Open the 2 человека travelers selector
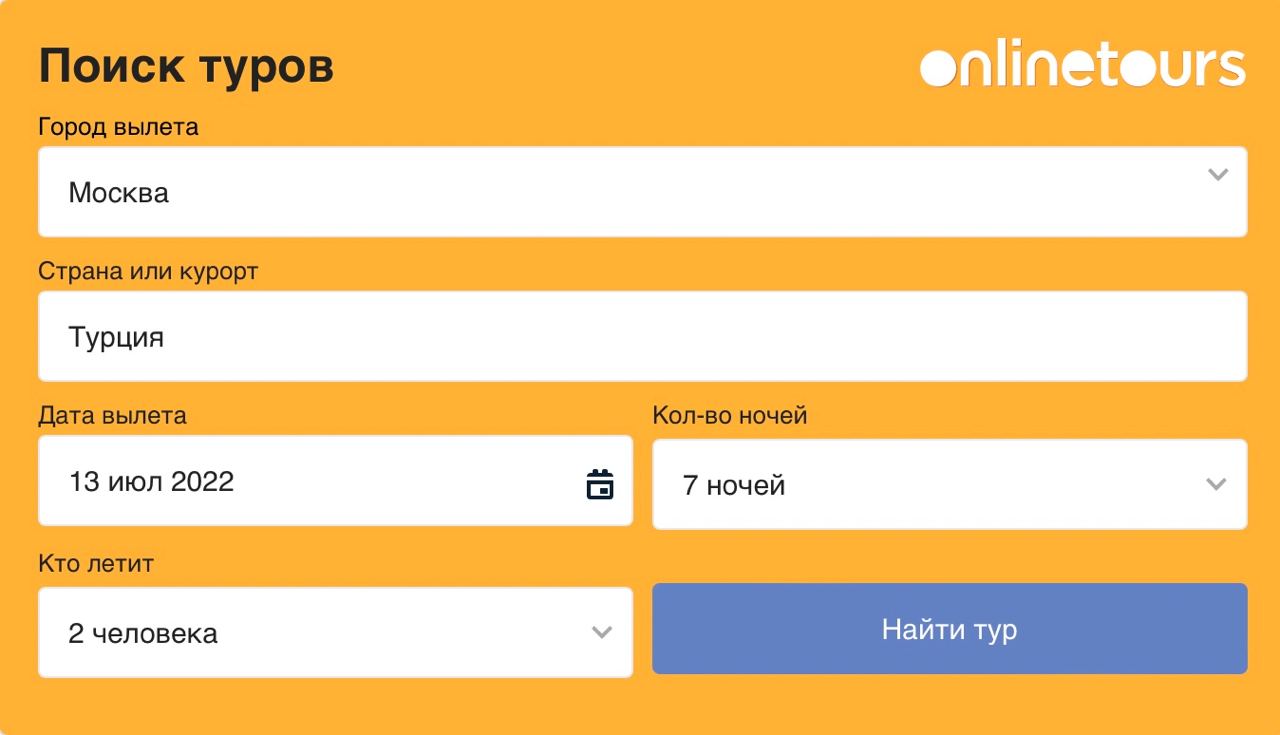Image resolution: width=1280 pixels, height=735 pixels. 336,632
